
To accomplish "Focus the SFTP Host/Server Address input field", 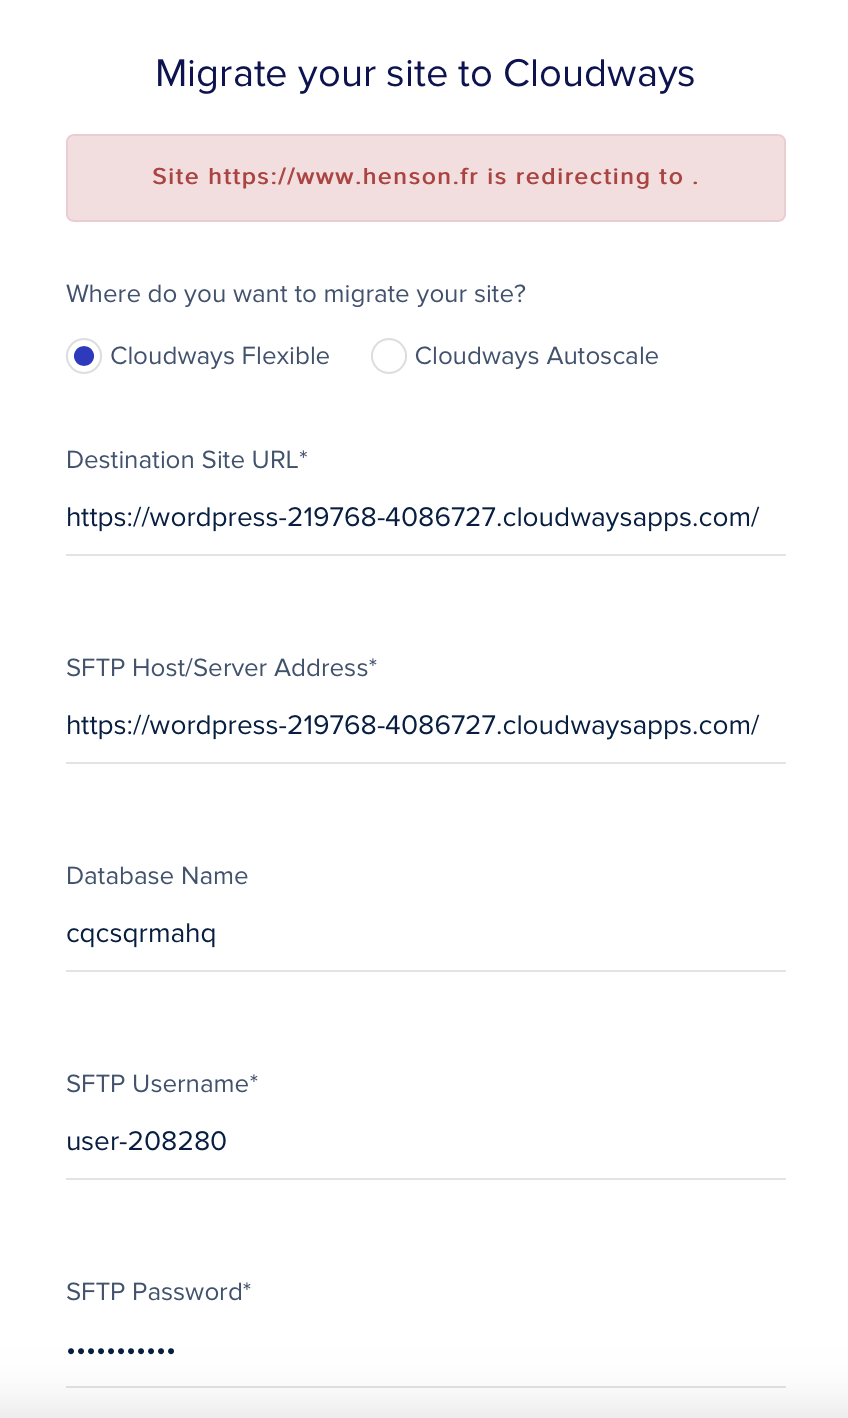I will click(x=426, y=726).
